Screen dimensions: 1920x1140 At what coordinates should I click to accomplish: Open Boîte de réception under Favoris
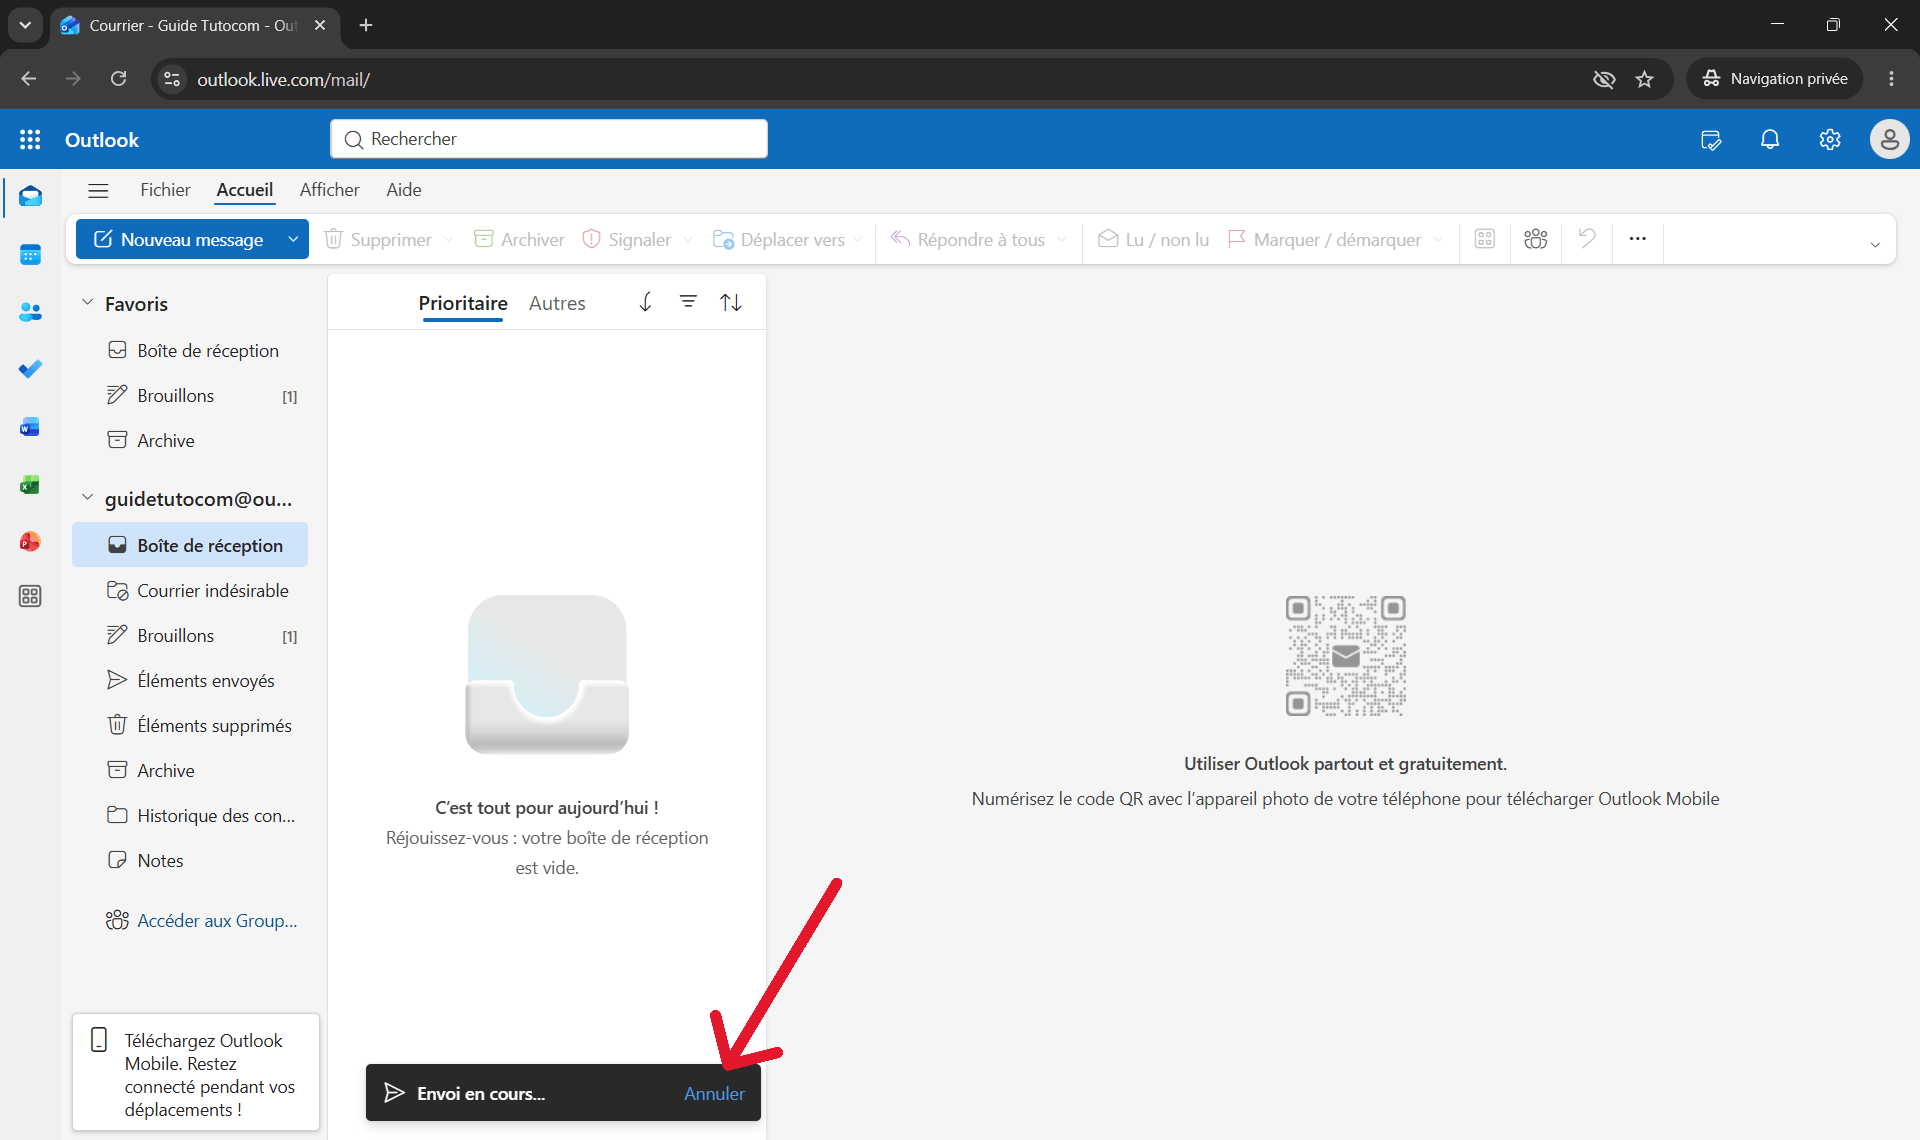coord(190,350)
